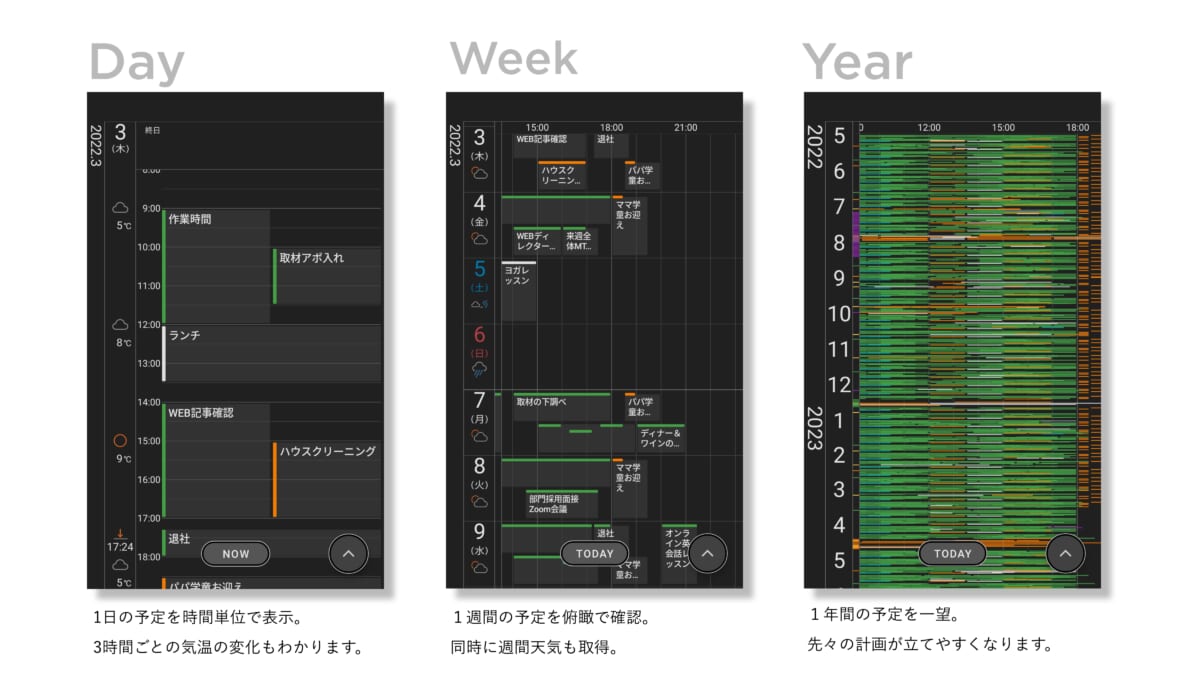The image size is (1200, 680).
Task: Tap the 2022.3 month label in Week view
Action: [x=455, y=146]
